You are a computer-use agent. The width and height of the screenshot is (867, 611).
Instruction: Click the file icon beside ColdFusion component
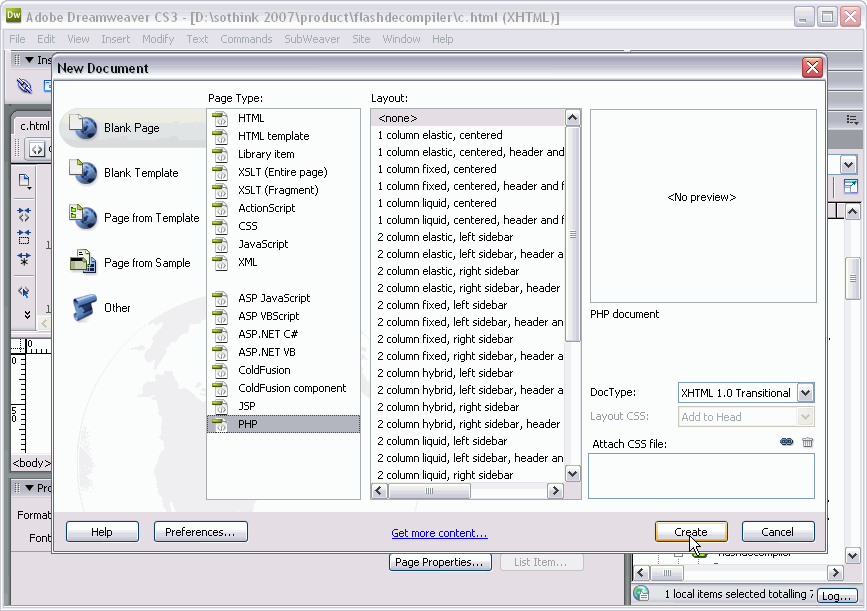[220, 388]
